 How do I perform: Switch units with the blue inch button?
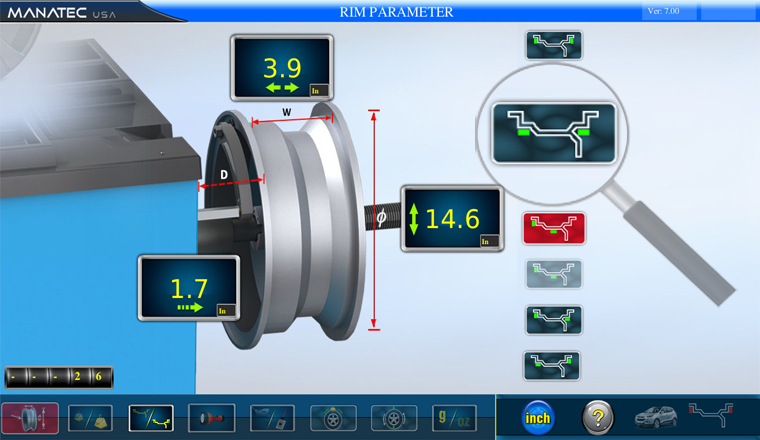[538, 418]
